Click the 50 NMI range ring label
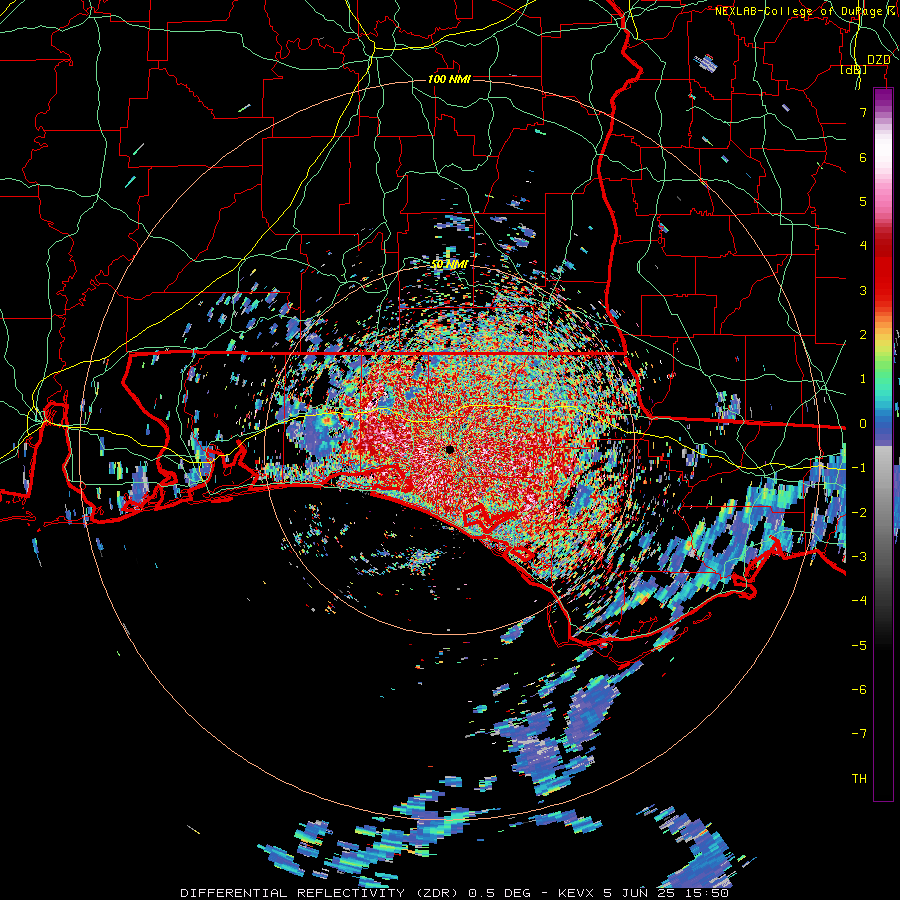This screenshot has width=900, height=900. (x=449, y=264)
